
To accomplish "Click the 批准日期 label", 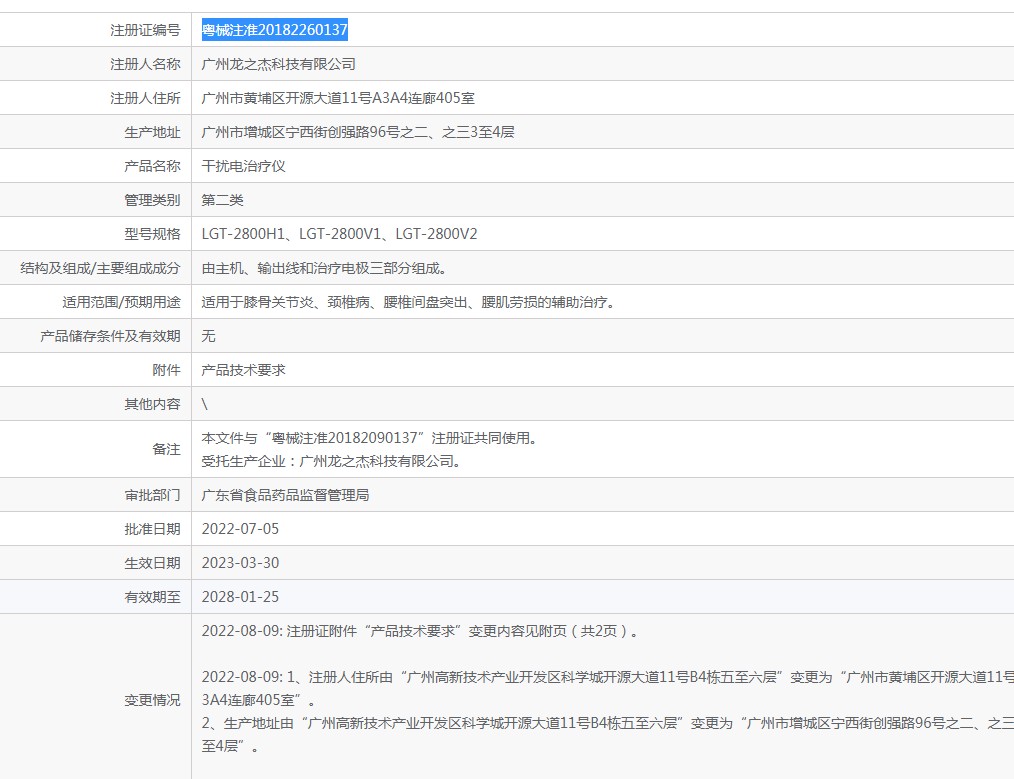I will coord(153,529).
